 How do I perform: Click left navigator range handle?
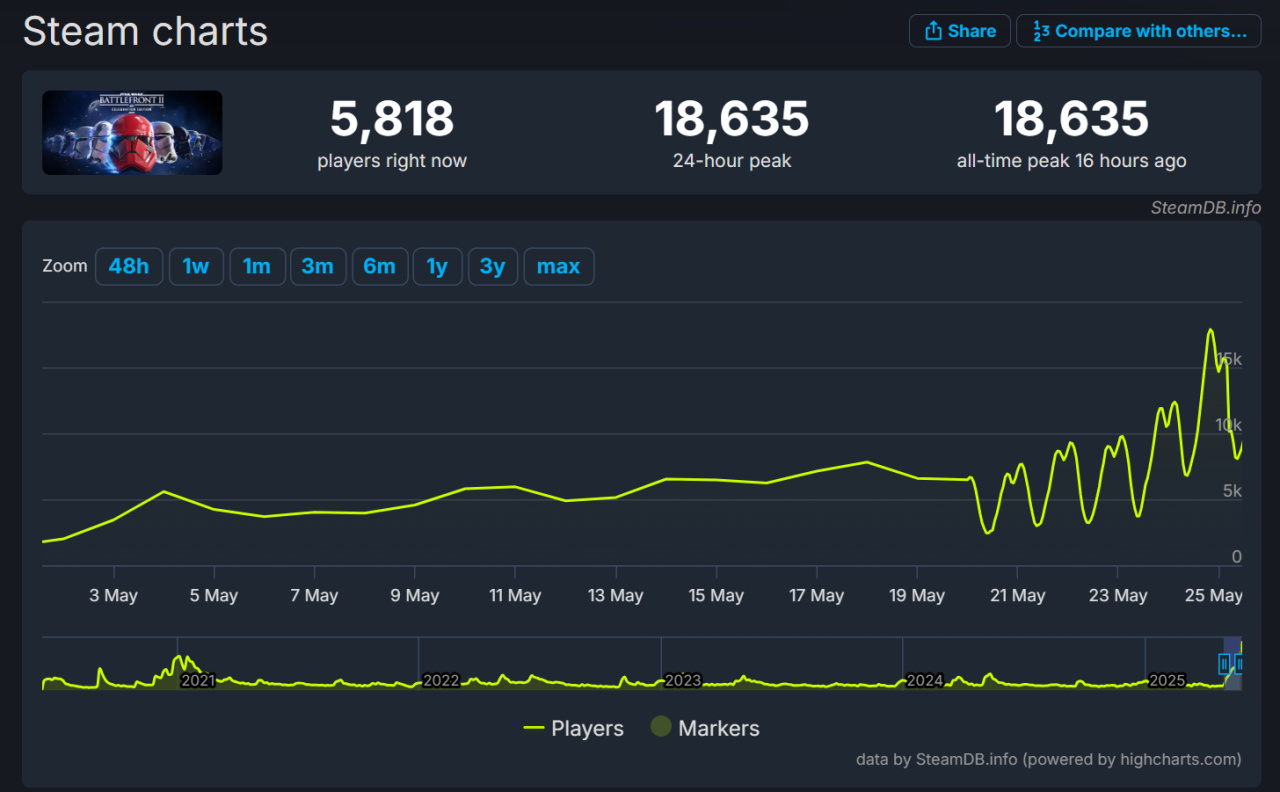click(1224, 663)
